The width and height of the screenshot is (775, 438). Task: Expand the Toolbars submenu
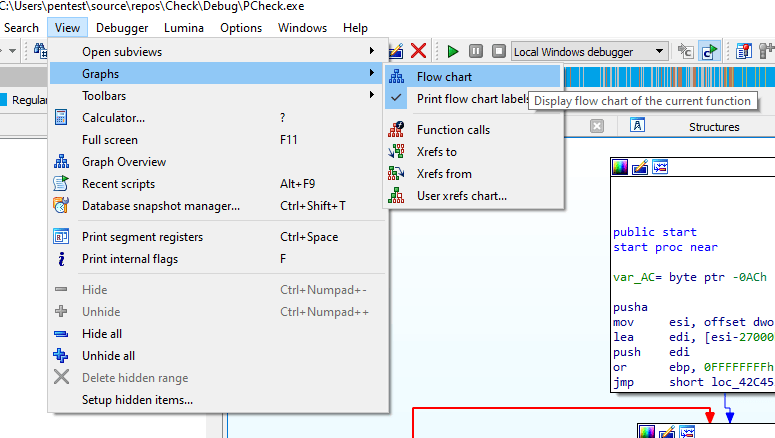point(104,96)
